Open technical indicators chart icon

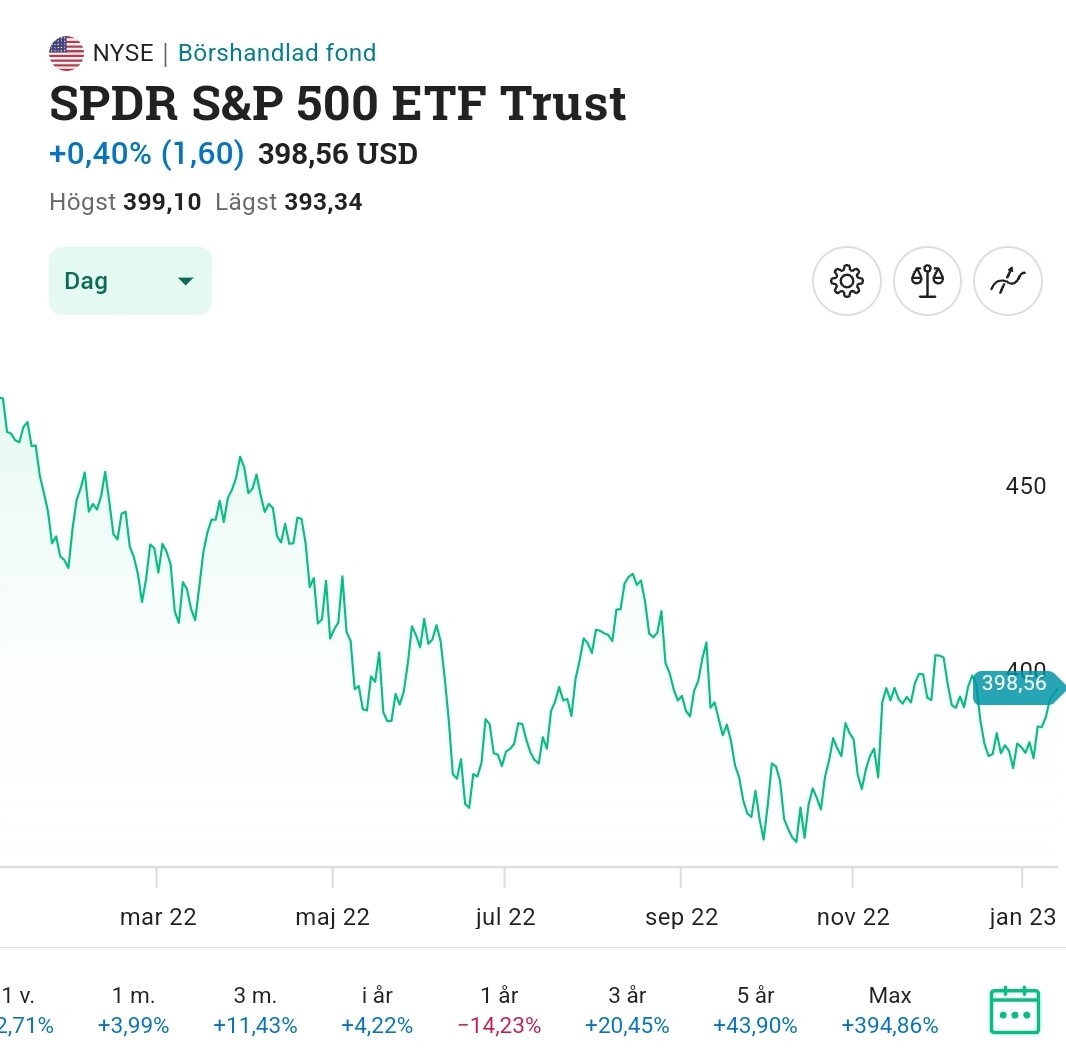click(1008, 281)
